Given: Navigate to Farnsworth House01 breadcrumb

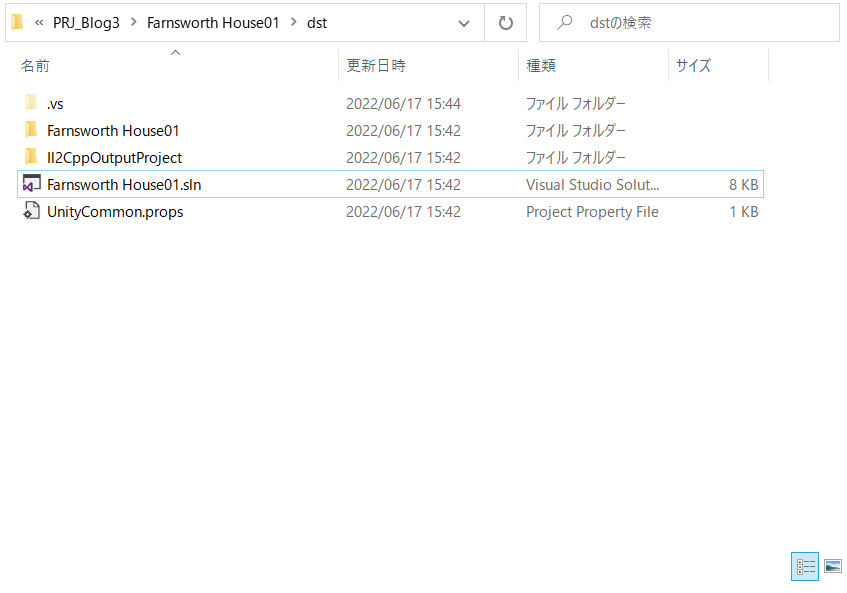Looking at the screenshot, I should (213, 23).
